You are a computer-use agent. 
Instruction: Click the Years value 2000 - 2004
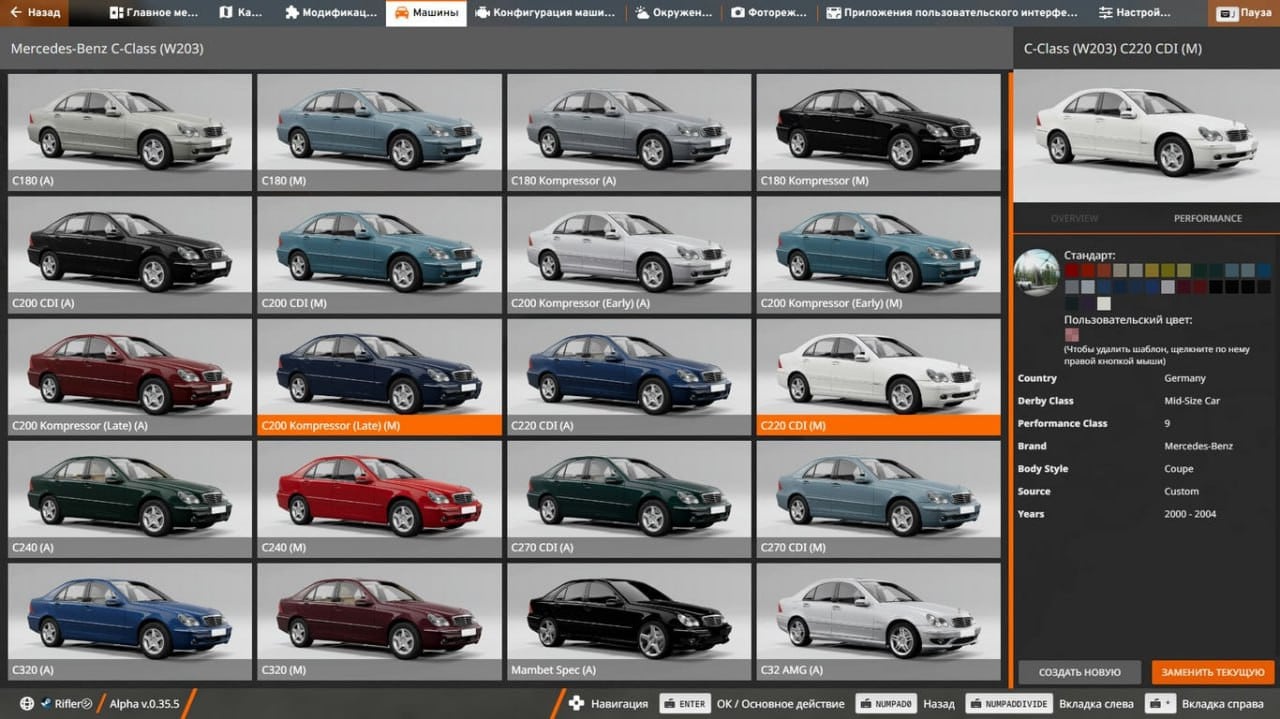pyautogui.click(x=1189, y=514)
